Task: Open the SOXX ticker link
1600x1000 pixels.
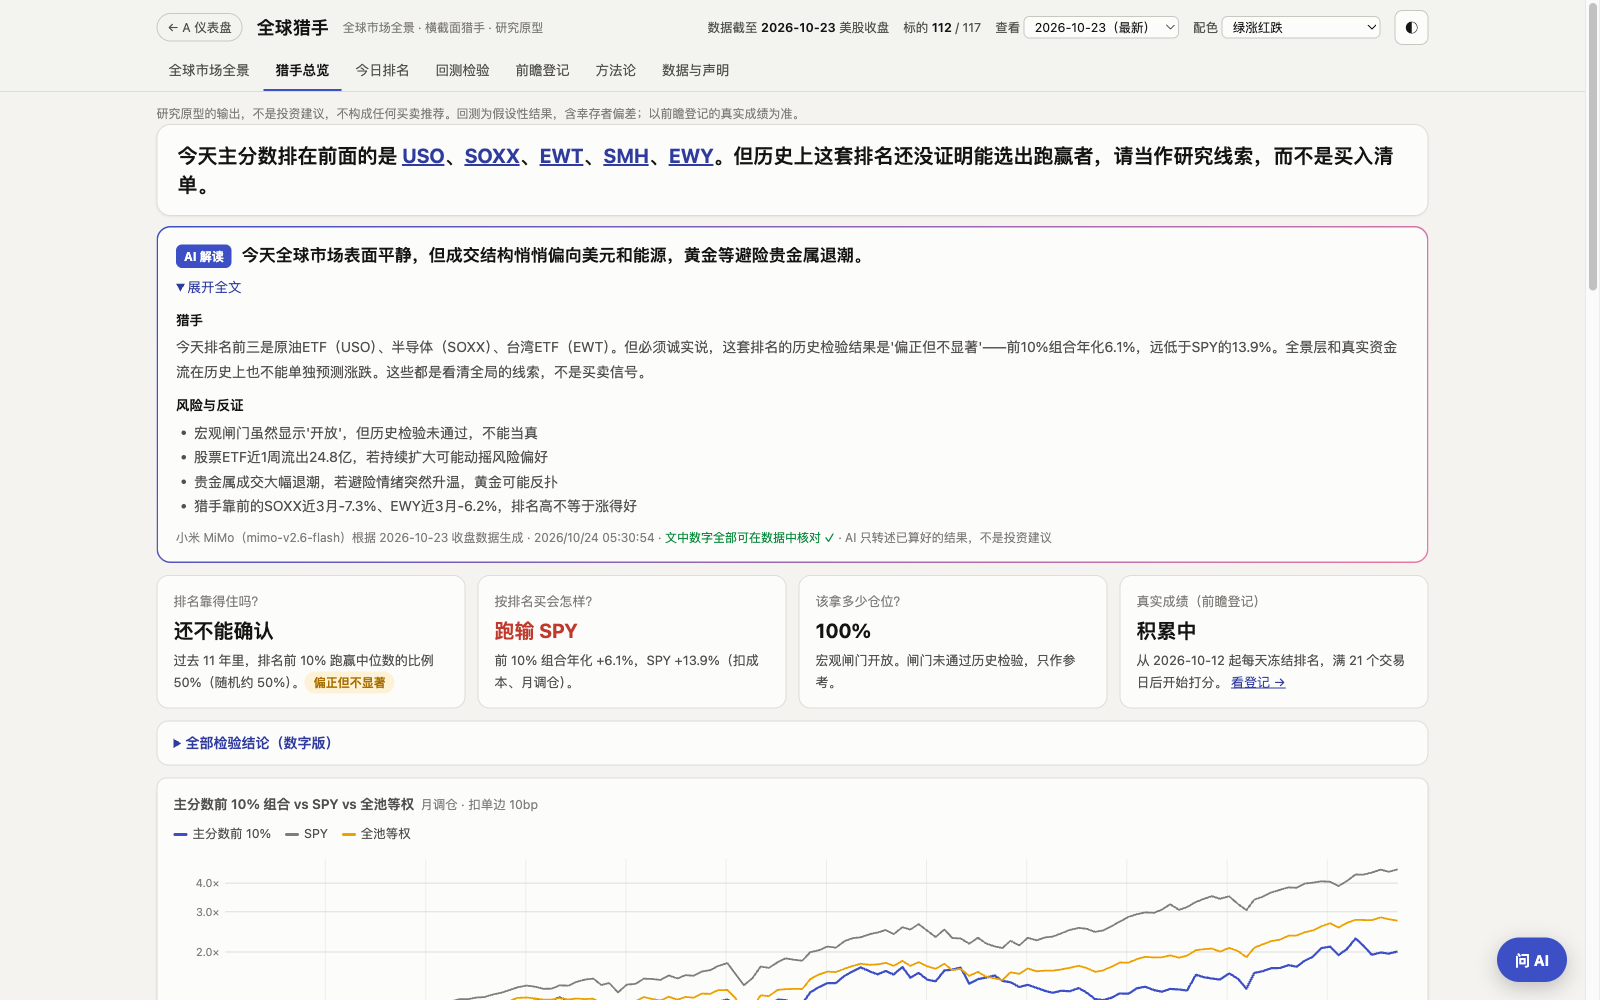Action: 492,156
